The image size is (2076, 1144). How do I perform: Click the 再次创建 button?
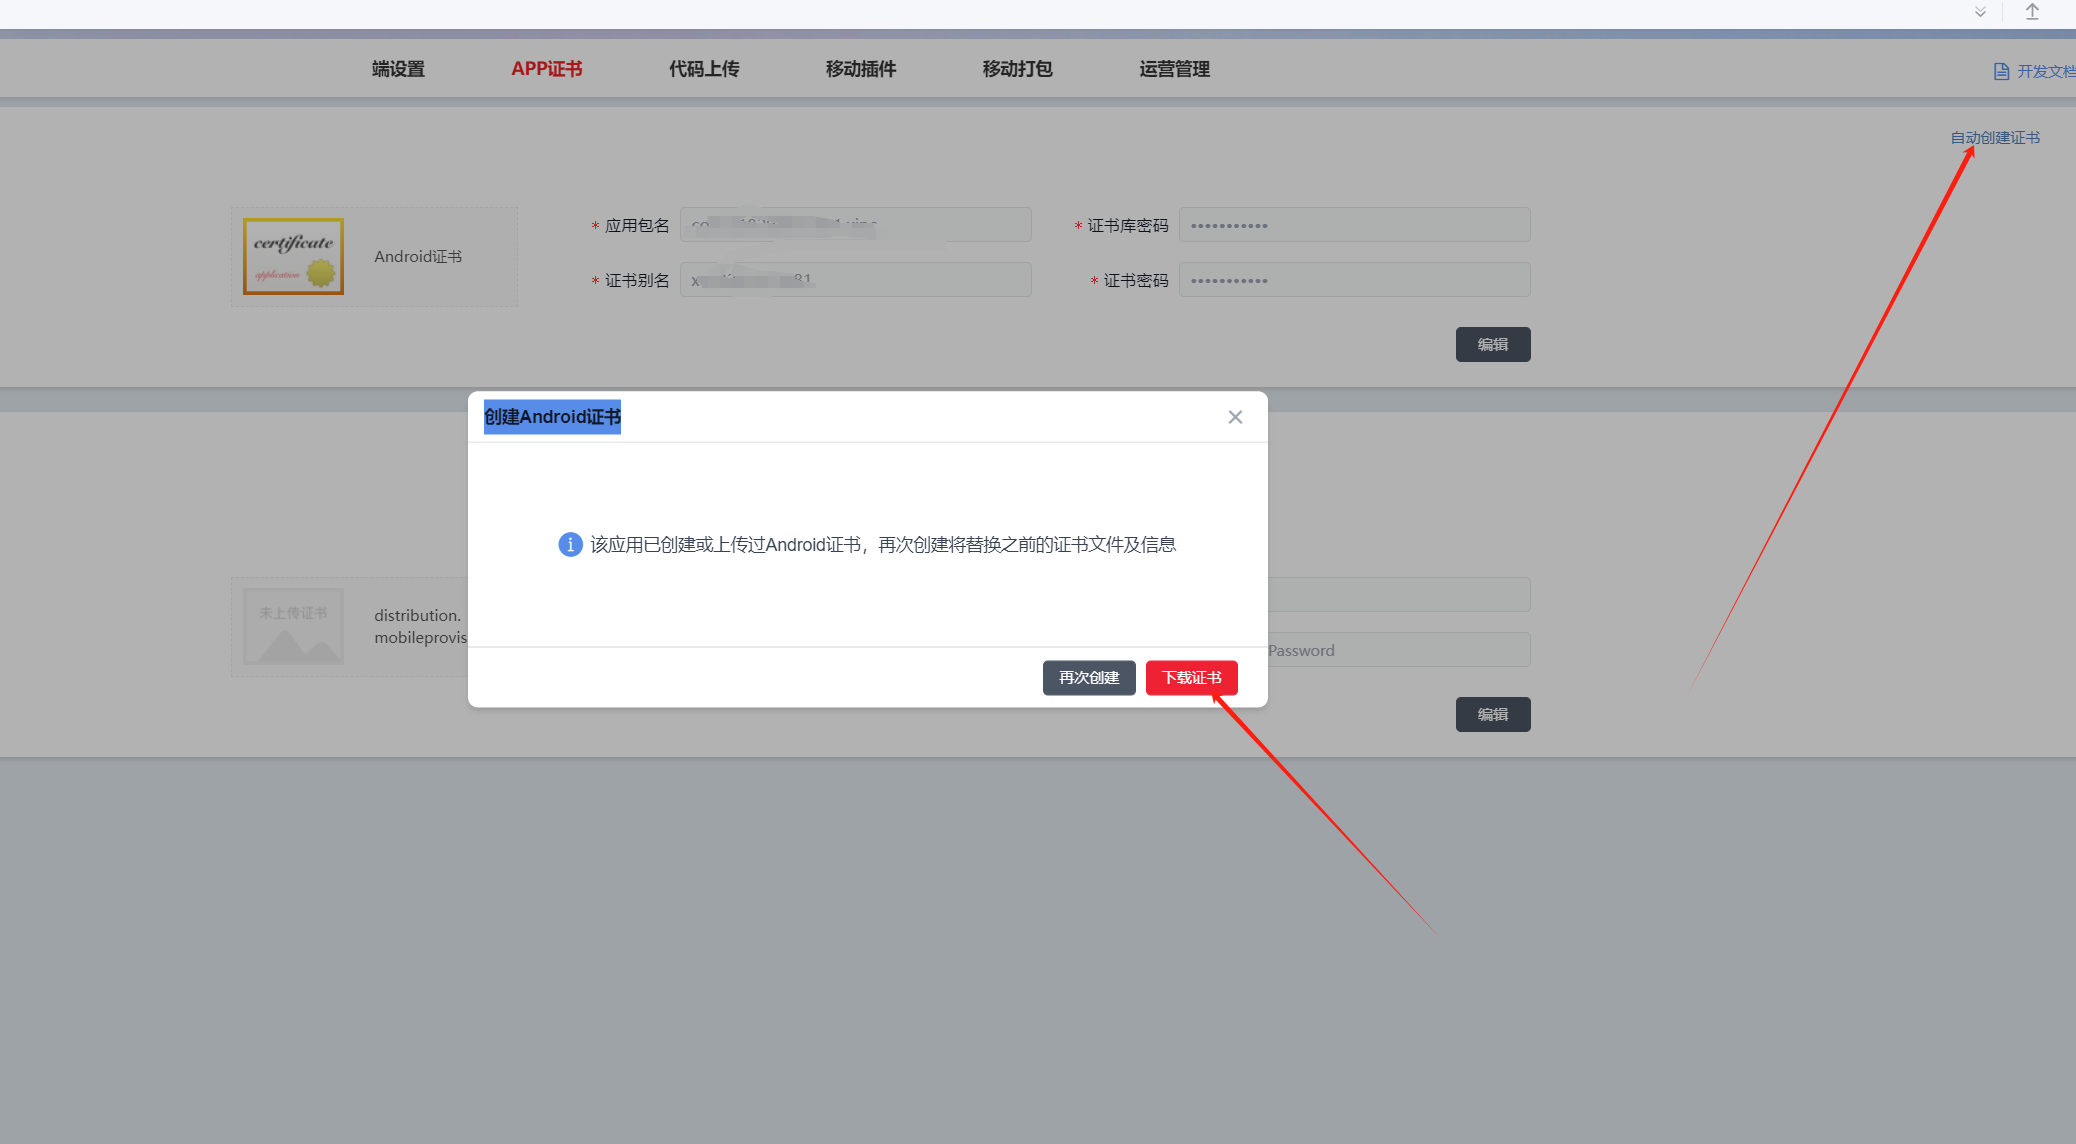click(1089, 678)
